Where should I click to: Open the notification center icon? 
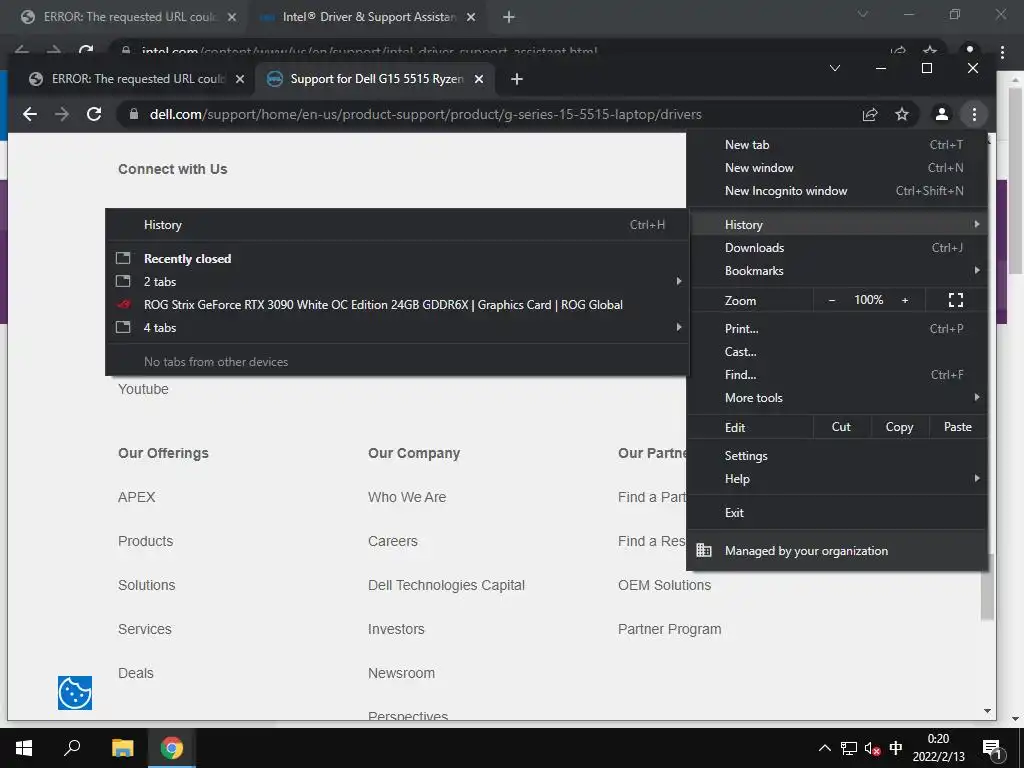992,749
